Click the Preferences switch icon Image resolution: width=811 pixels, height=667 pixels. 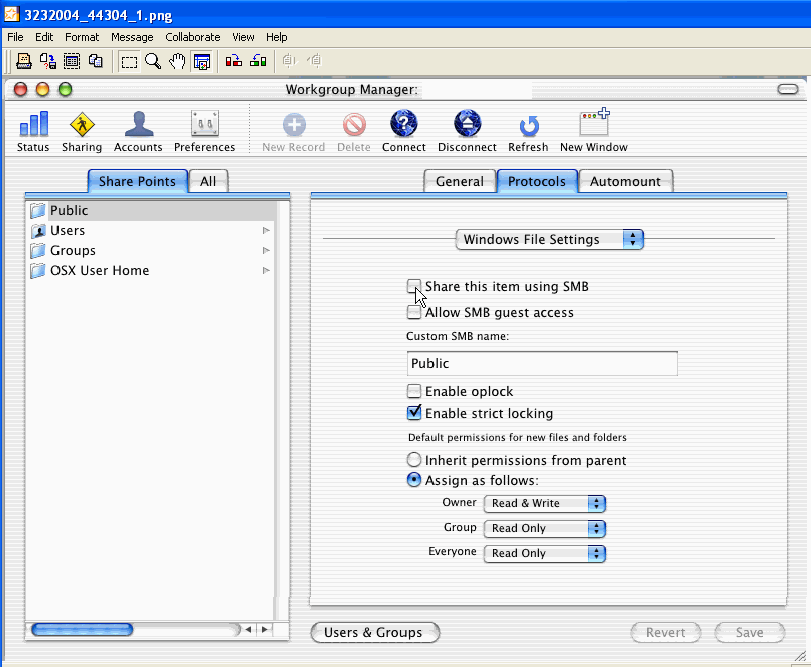[x=204, y=125]
